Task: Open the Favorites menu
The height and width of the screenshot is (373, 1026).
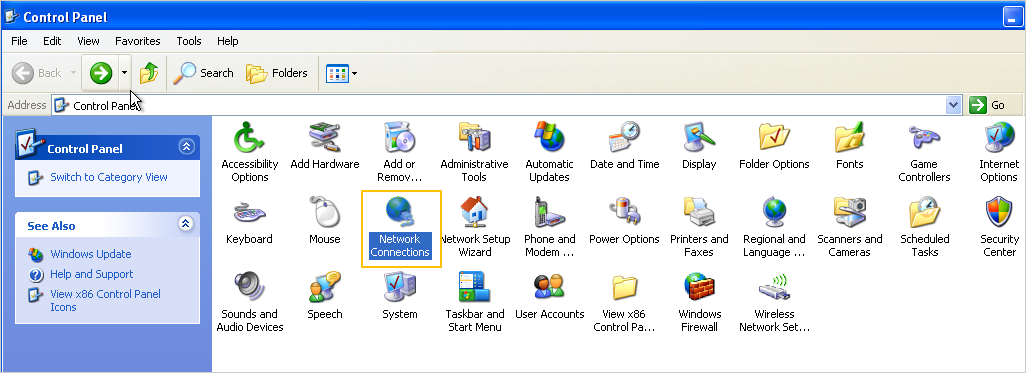Action: click(137, 41)
